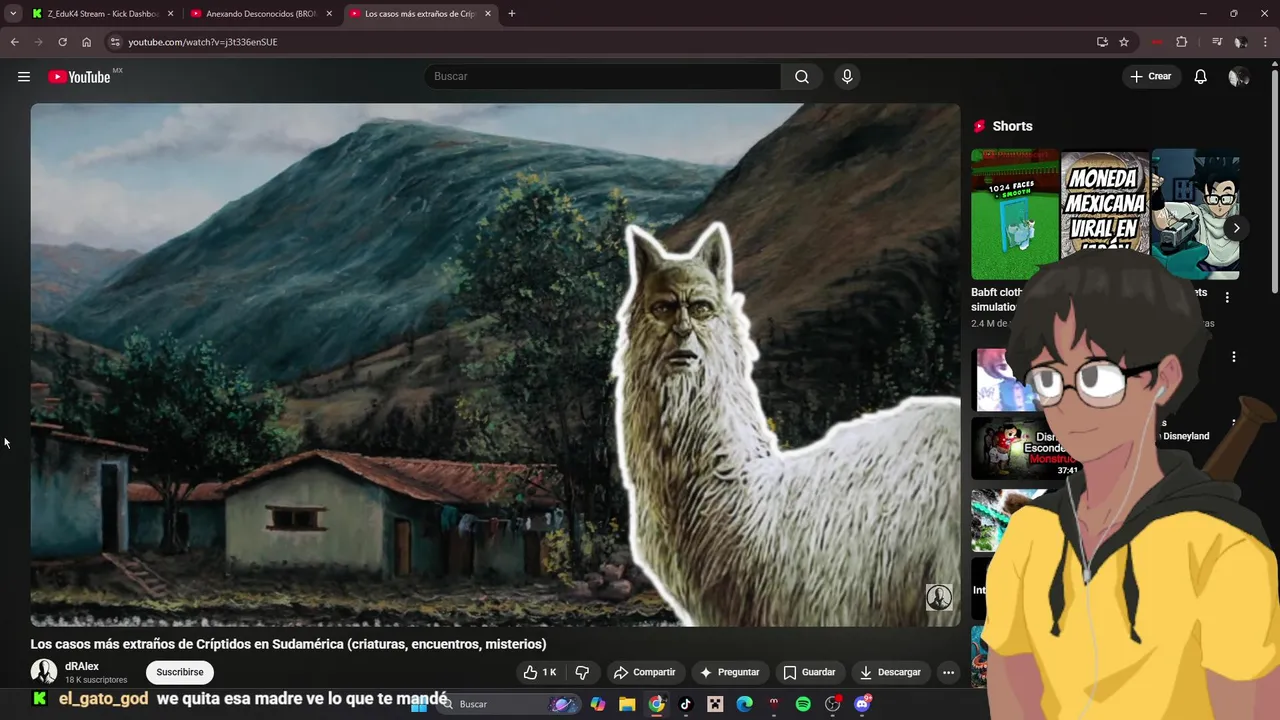Open Minecraft creeper icon in taskbar
The width and height of the screenshot is (1280, 720).
(x=715, y=704)
